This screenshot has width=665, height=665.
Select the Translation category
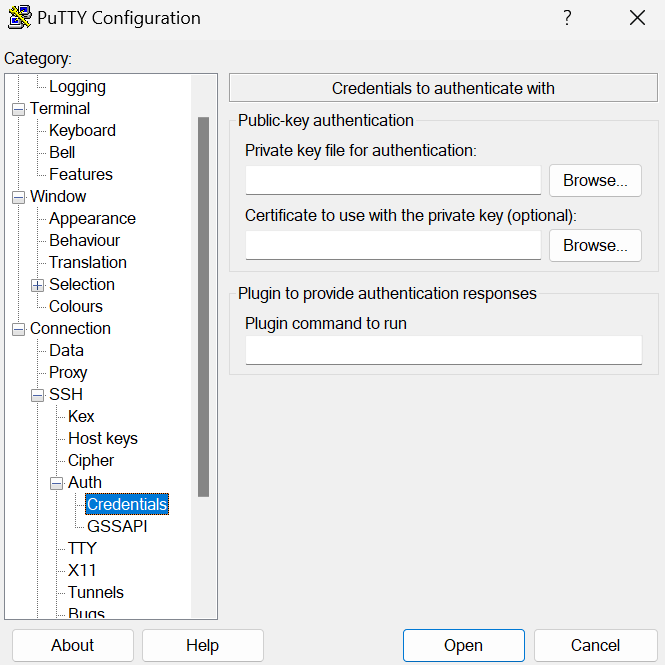pos(88,263)
